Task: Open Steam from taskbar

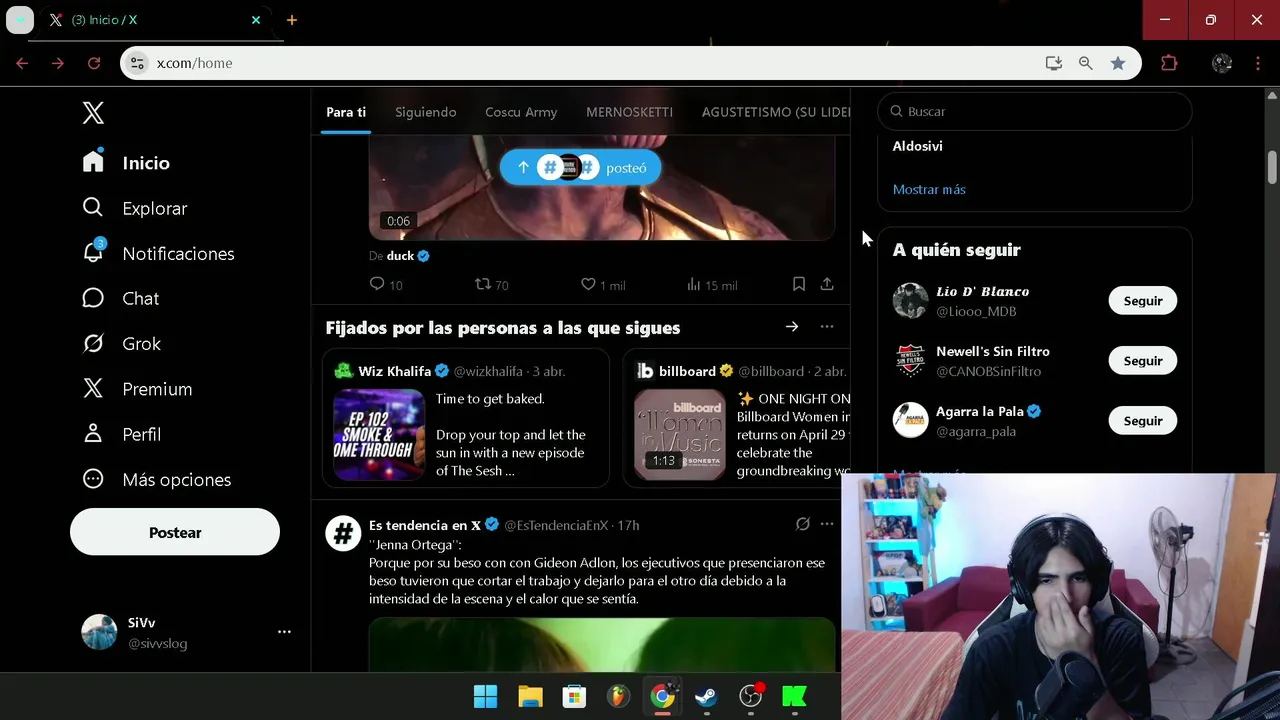Action: pos(706,697)
